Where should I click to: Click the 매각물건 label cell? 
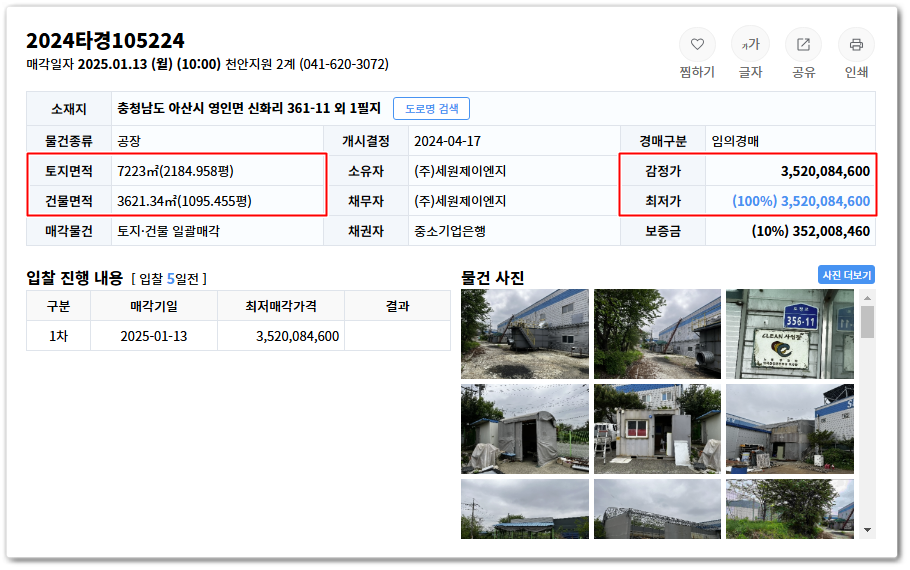tap(69, 231)
